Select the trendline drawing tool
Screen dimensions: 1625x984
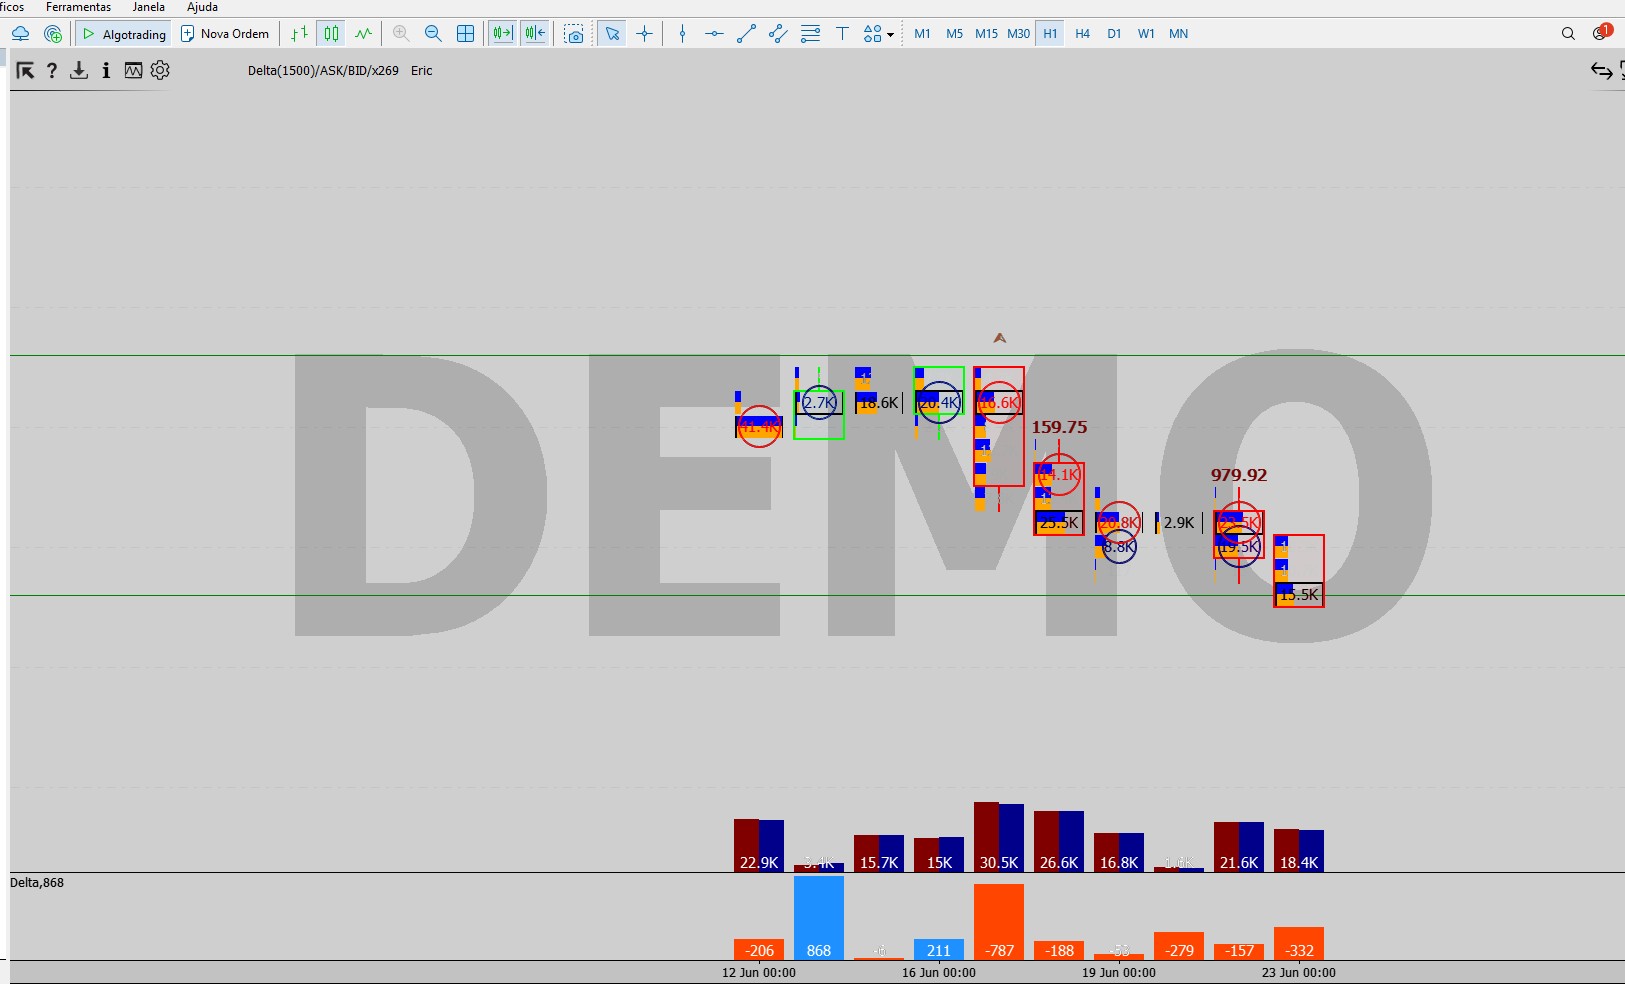click(746, 34)
